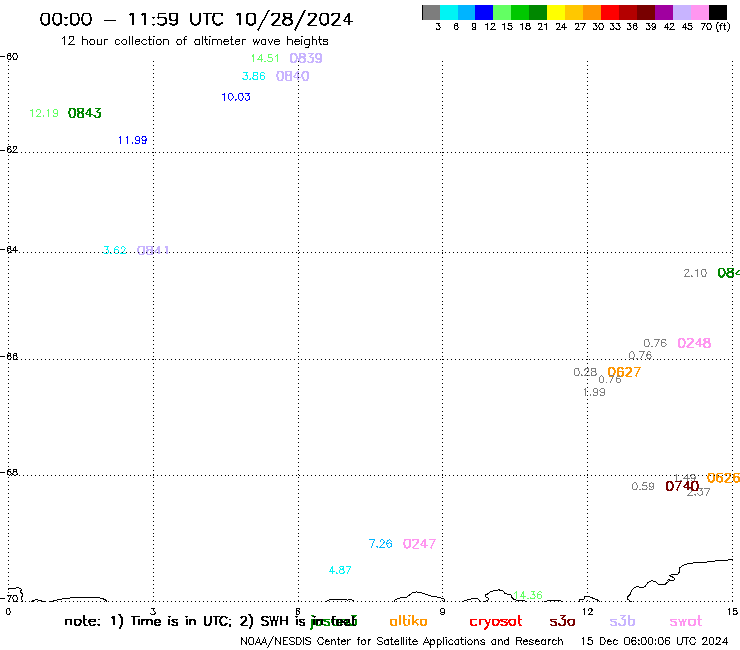740x650 pixels.
Task: Select the latitude axis label -62
Action: [9, 150]
